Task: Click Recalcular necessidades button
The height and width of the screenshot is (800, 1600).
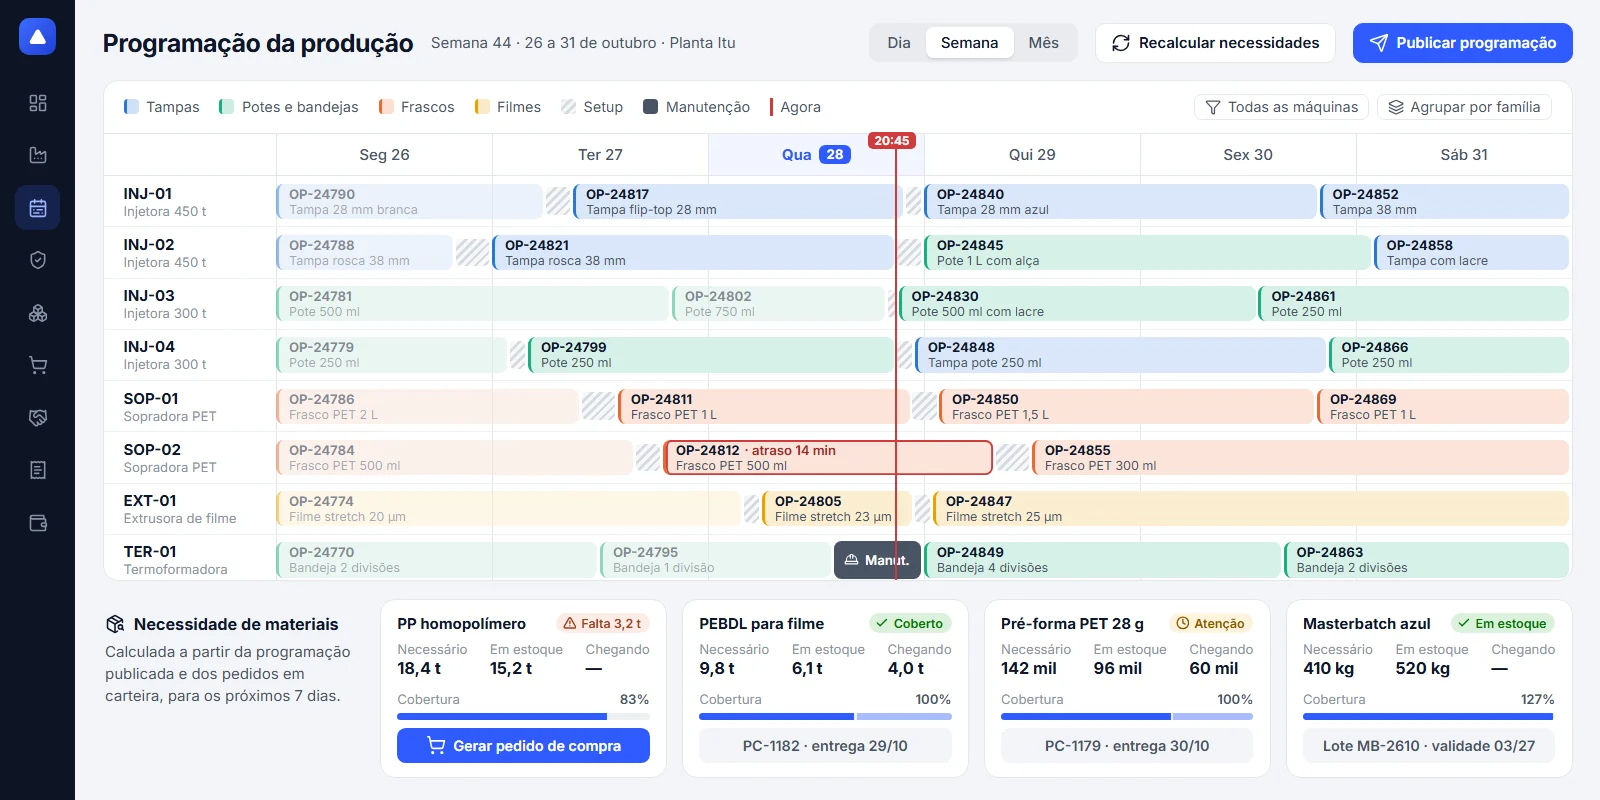Action: click(x=1215, y=43)
